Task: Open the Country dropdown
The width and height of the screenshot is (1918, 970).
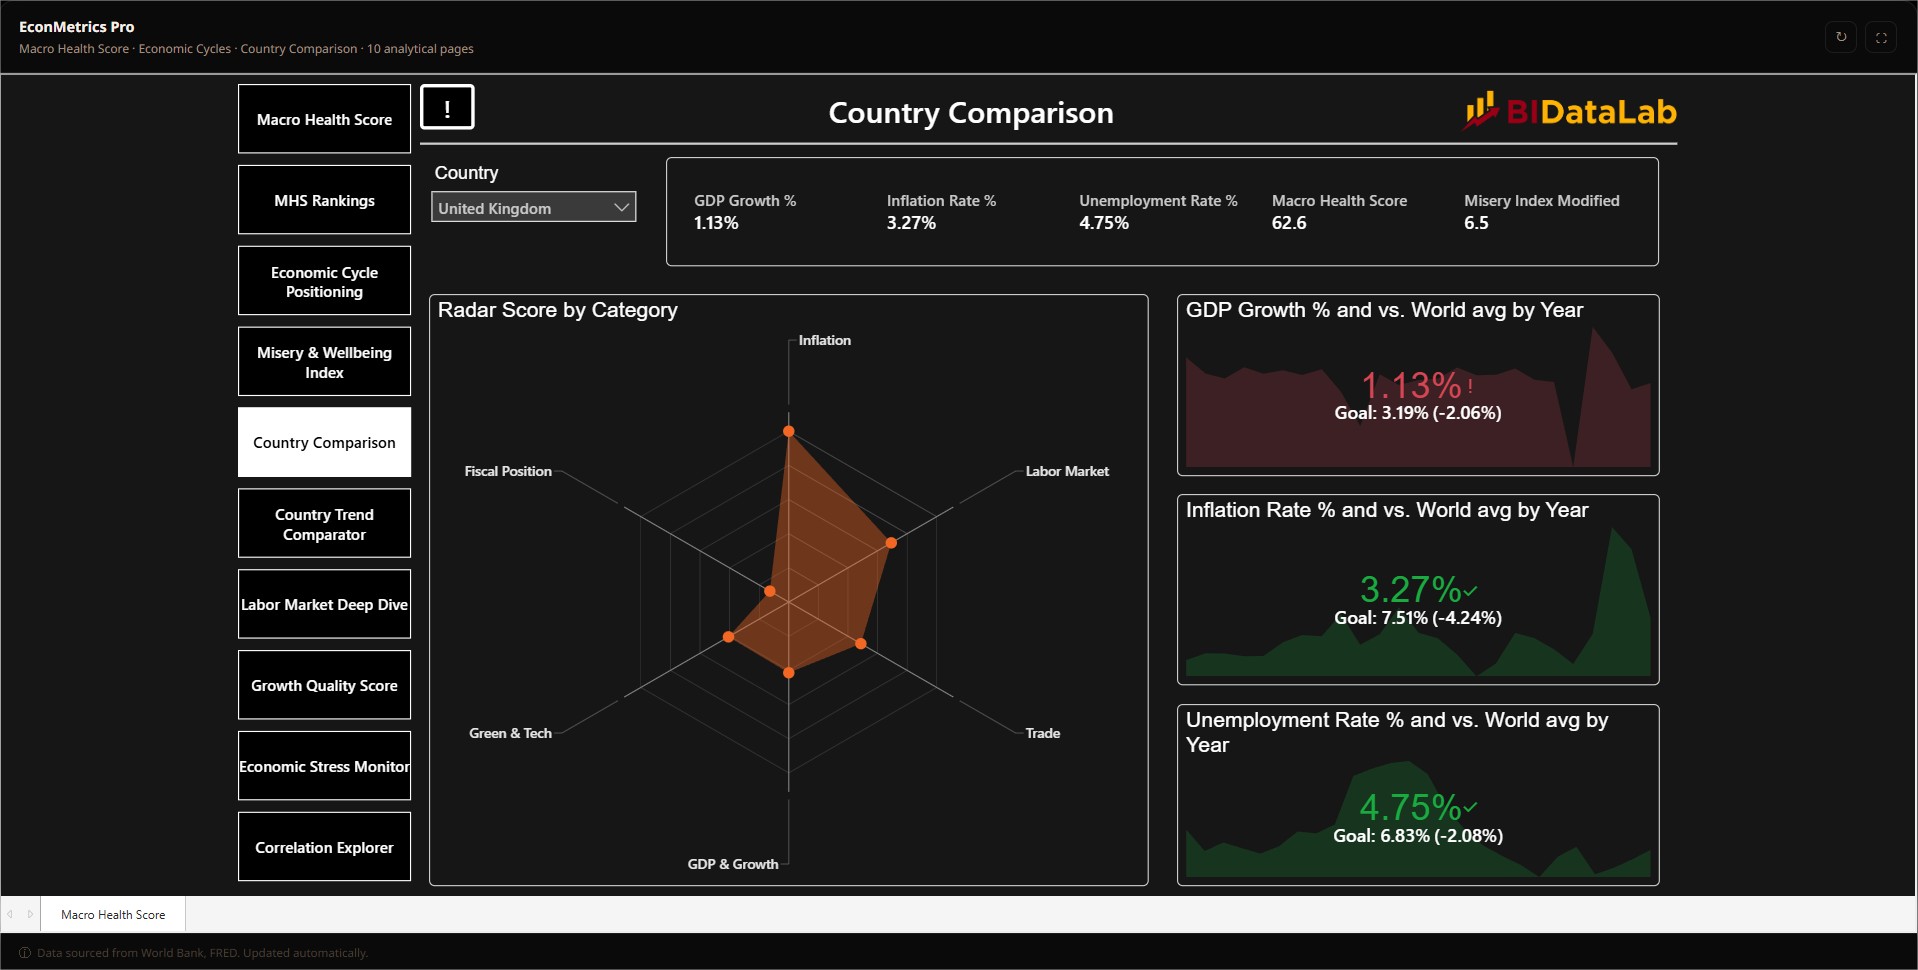Action: (533, 207)
